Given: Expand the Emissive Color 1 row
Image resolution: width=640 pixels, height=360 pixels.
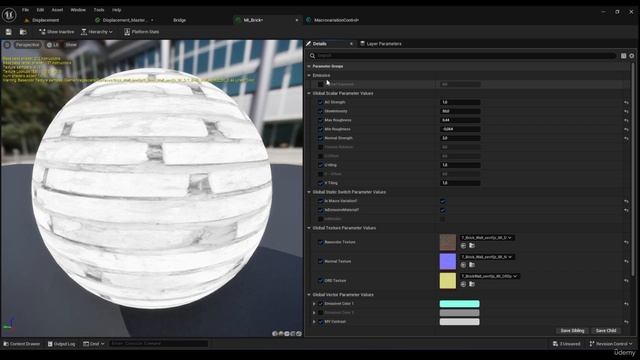Looking at the screenshot, I should coord(314,304).
